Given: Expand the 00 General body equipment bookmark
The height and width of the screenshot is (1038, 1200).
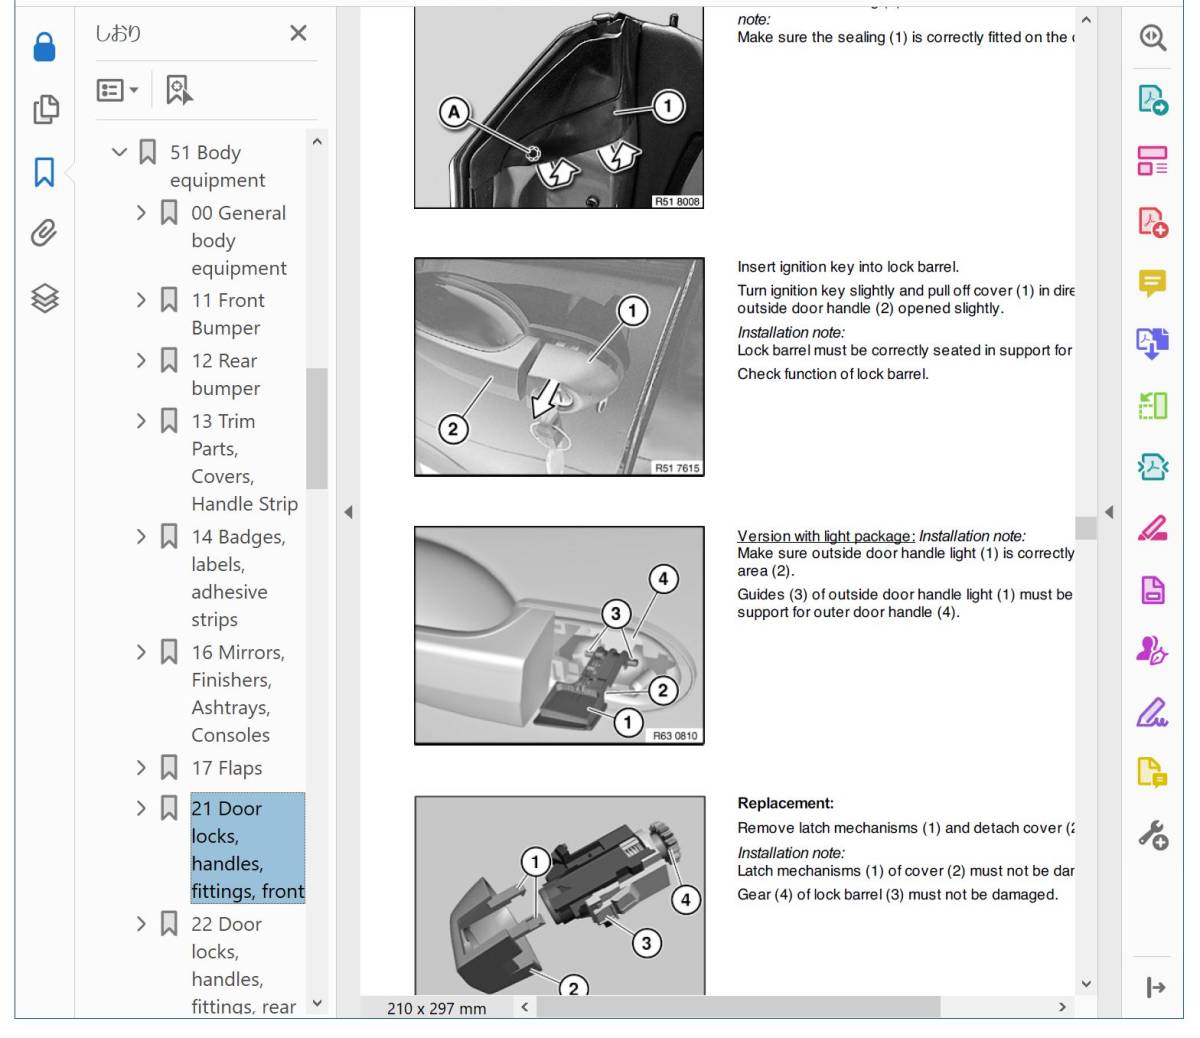Looking at the screenshot, I should (141, 212).
